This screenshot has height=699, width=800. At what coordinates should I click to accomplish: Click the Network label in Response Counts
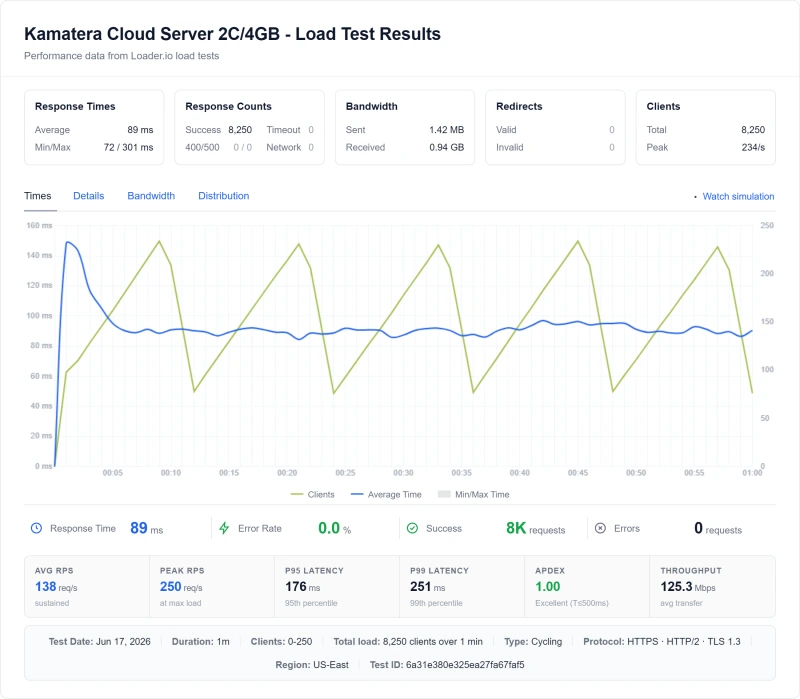(x=284, y=147)
